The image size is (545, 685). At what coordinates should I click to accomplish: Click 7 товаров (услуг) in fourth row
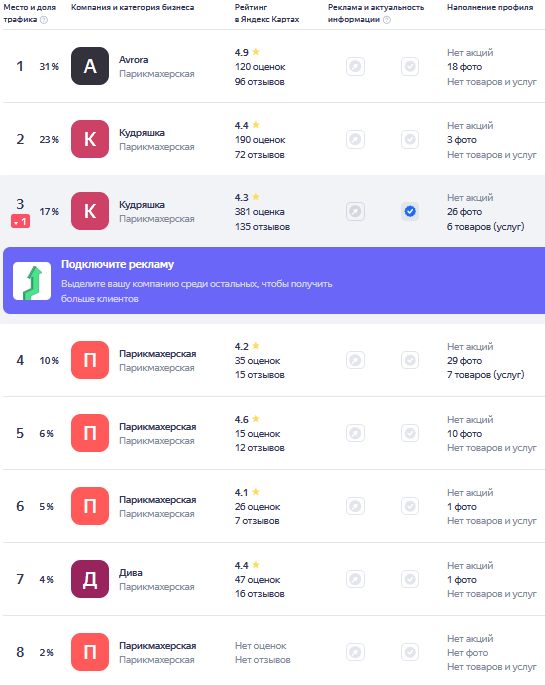pyautogui.click(x=486, y=375)
